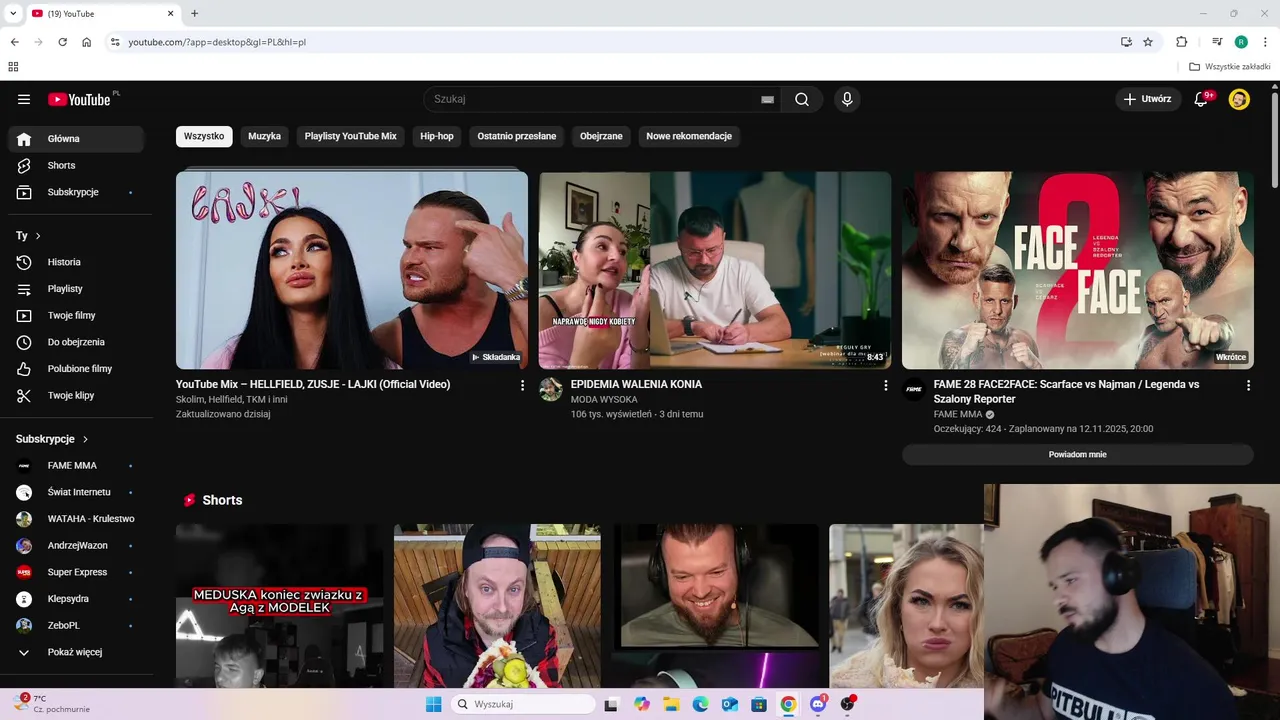
Task: Expand the Ty section chevron
Action: pyautogui.click(x=38, y=236)
